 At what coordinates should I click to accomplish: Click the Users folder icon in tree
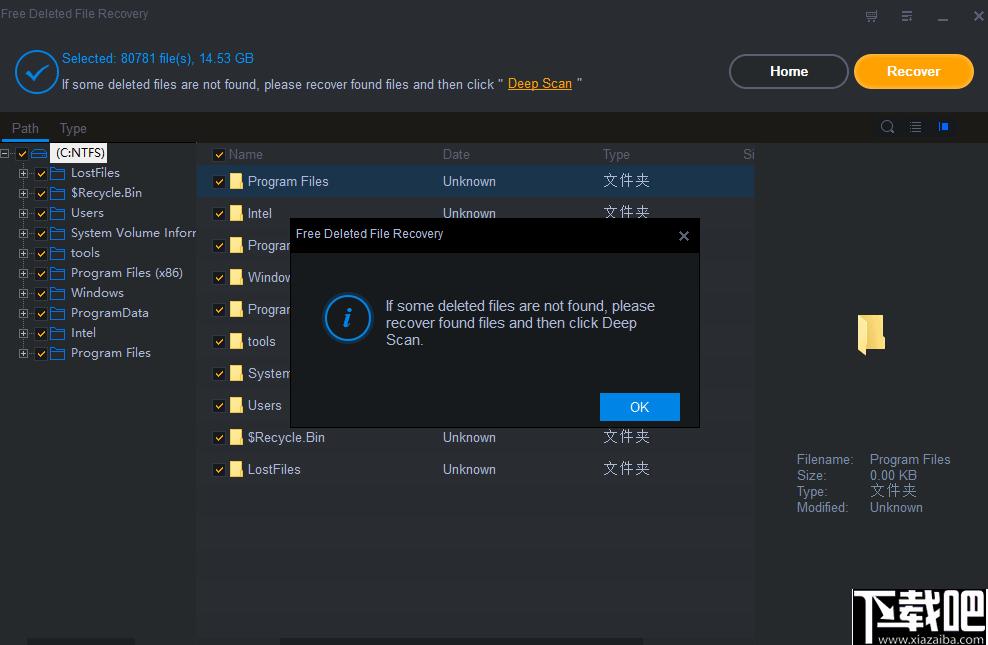(x=57, y=214)
